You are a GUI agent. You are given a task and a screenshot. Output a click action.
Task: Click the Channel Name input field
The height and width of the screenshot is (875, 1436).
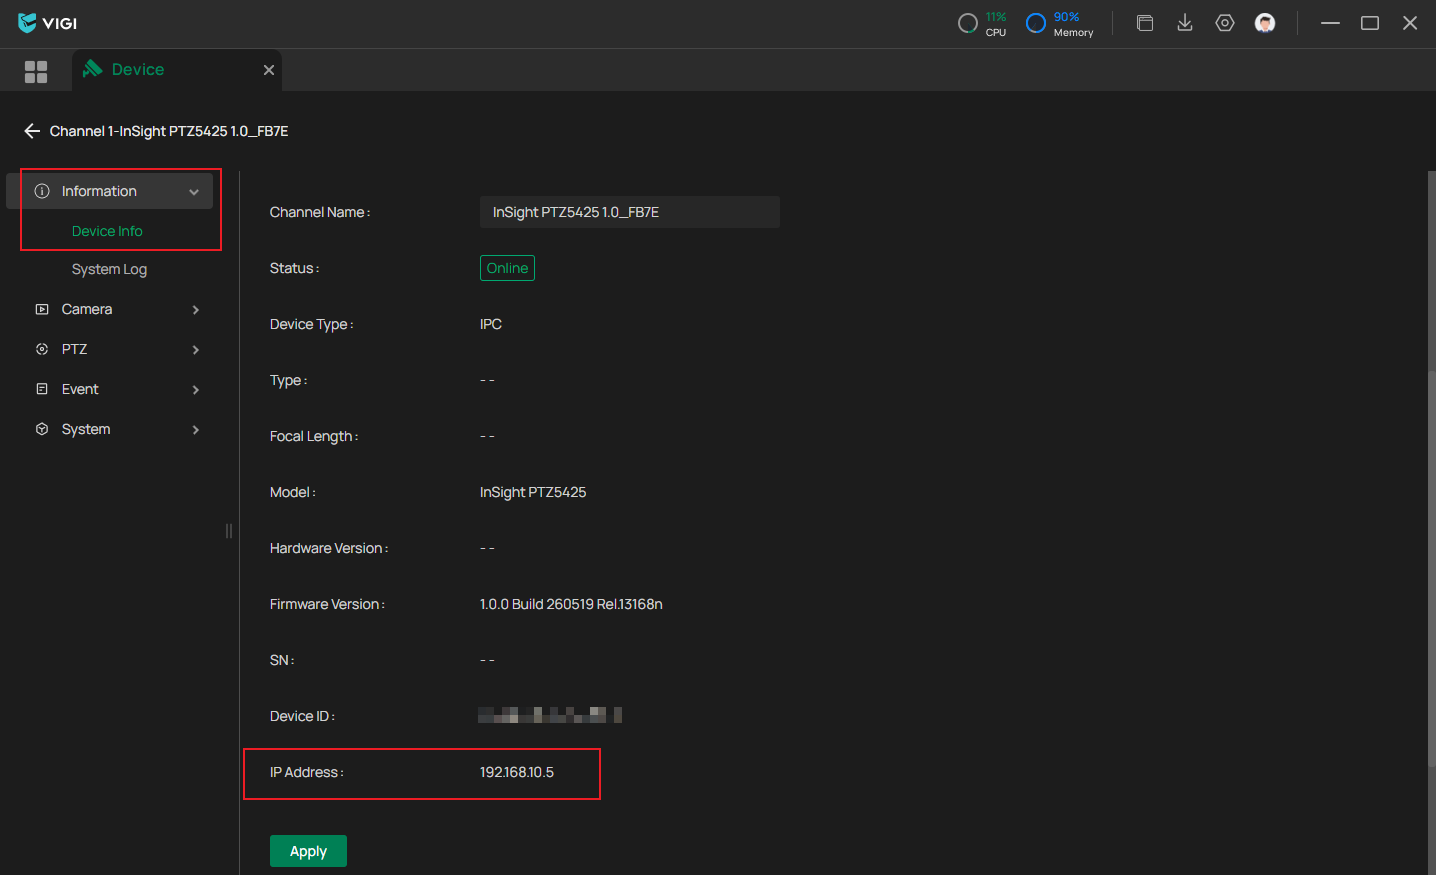[x=630, y=212]
